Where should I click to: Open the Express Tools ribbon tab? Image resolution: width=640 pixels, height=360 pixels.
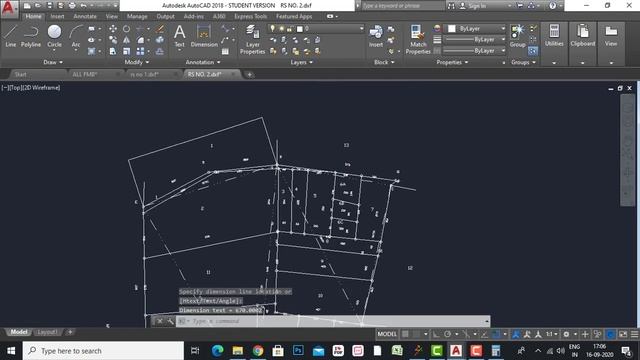[250, 16]
